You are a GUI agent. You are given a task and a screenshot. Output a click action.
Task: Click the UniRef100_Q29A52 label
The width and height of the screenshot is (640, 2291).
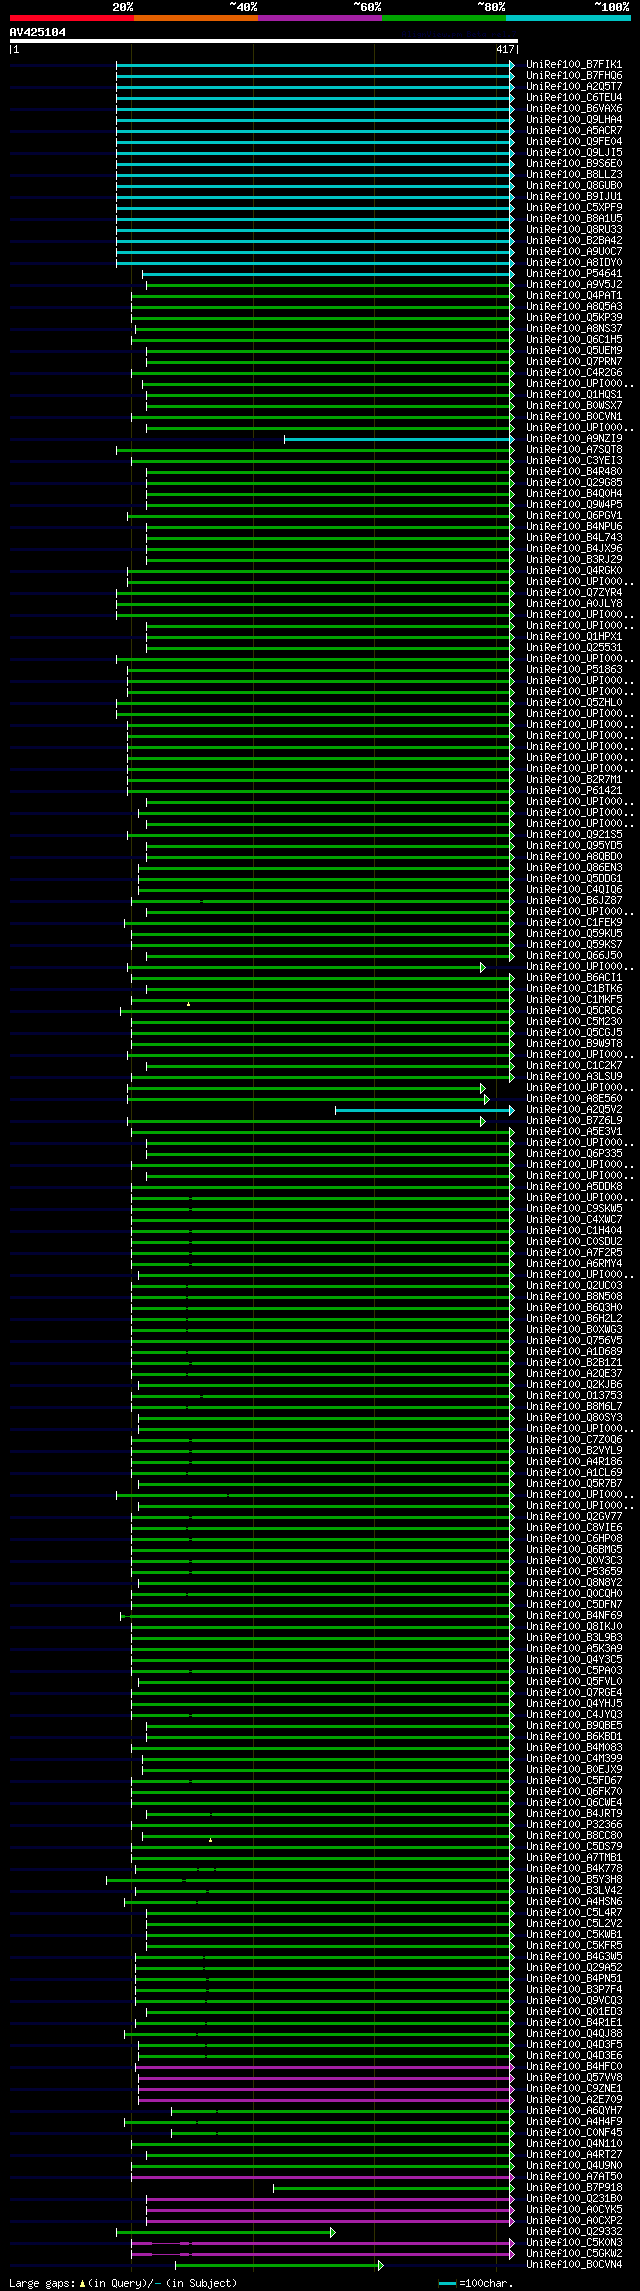pos(574,1968)
